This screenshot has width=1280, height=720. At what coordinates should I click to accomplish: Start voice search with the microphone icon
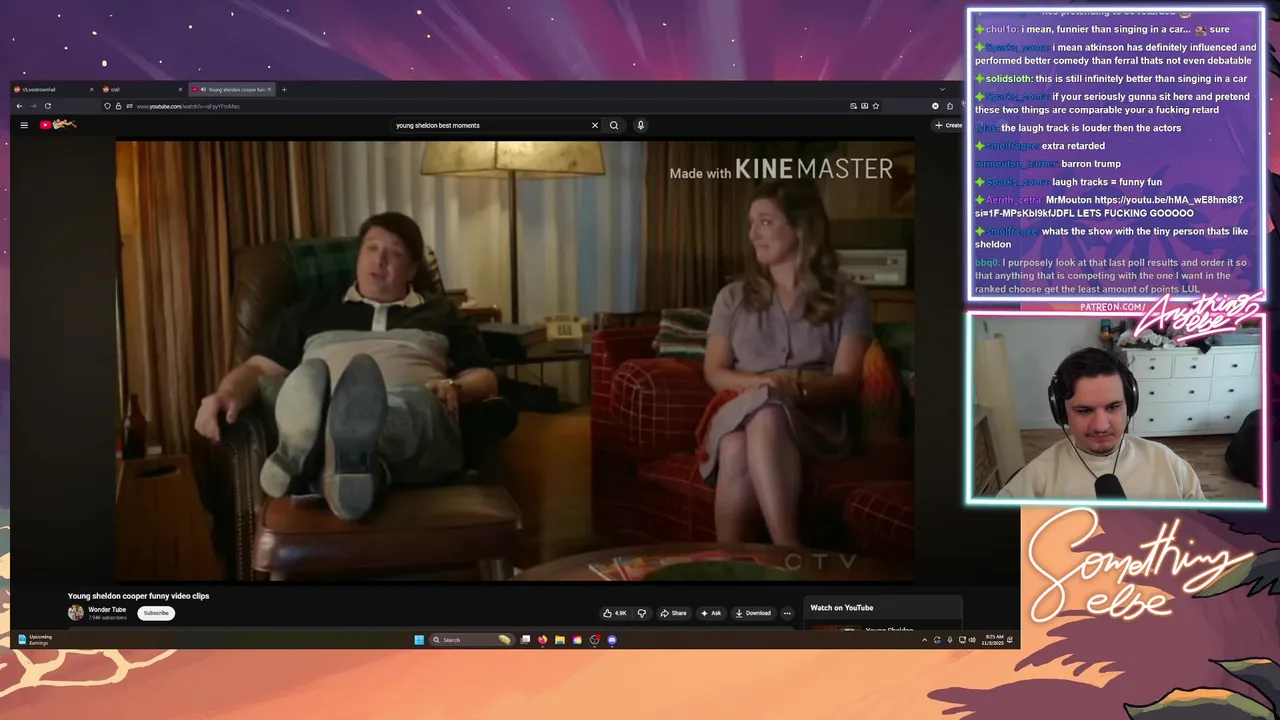[x=640, y=125]
